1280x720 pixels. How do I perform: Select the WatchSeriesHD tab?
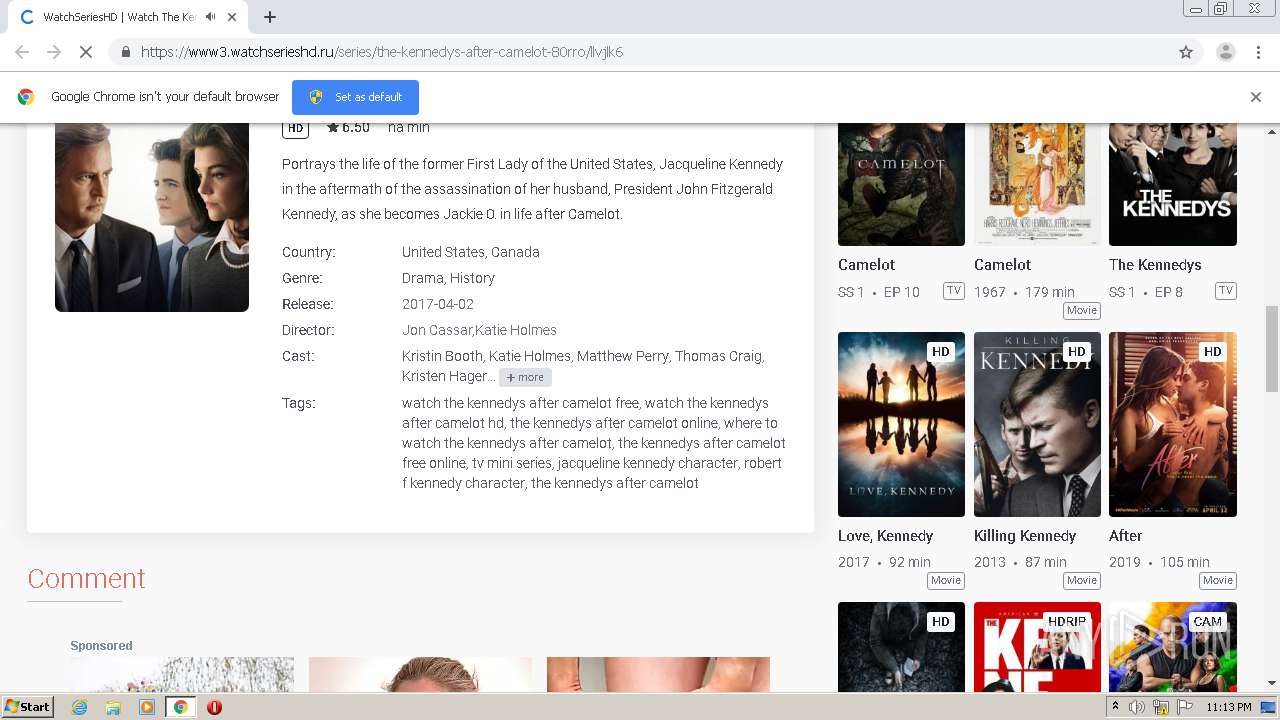click(120, 17)
